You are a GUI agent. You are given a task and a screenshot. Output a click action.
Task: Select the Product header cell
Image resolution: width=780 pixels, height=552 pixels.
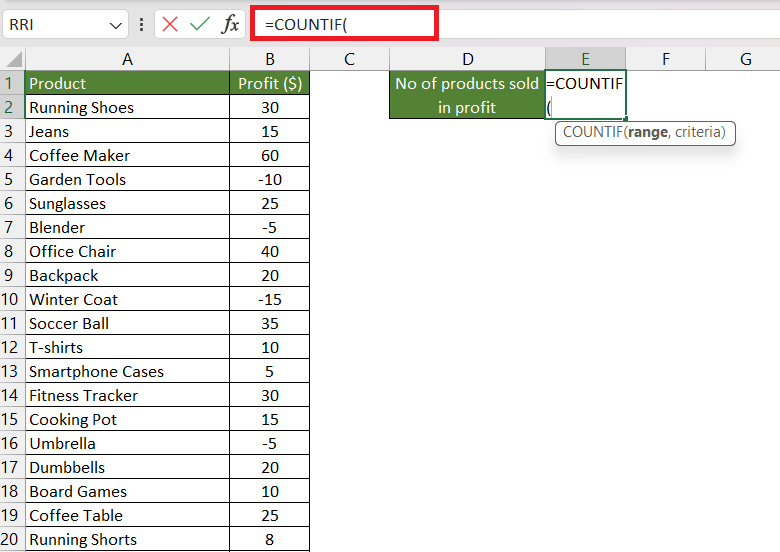click(x=127, y=83)
